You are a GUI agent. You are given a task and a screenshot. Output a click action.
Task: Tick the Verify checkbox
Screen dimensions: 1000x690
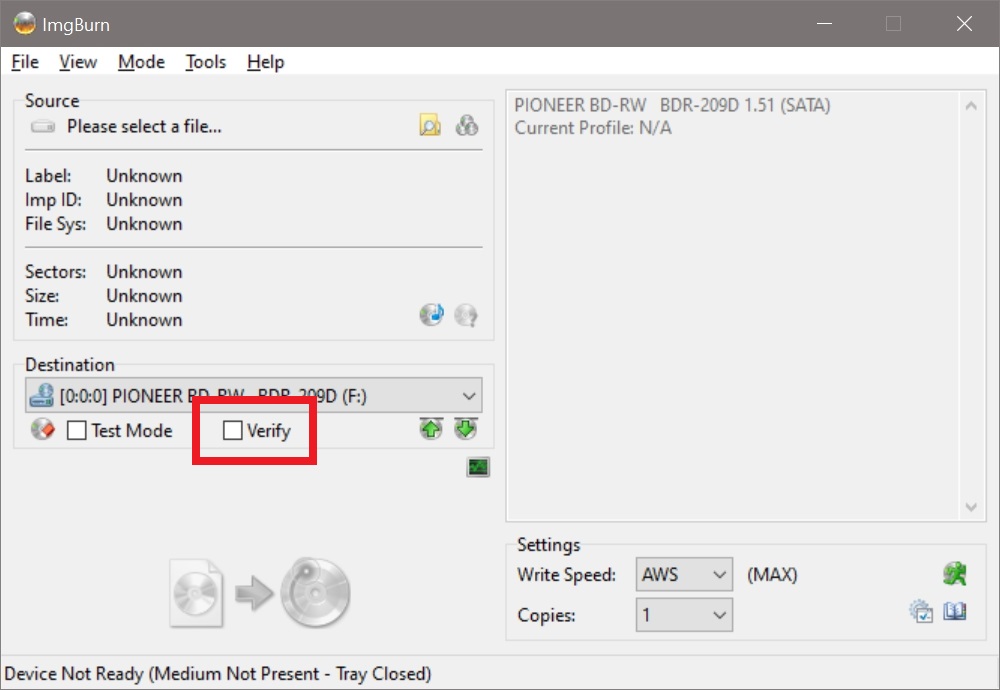(x=233, y=430)
